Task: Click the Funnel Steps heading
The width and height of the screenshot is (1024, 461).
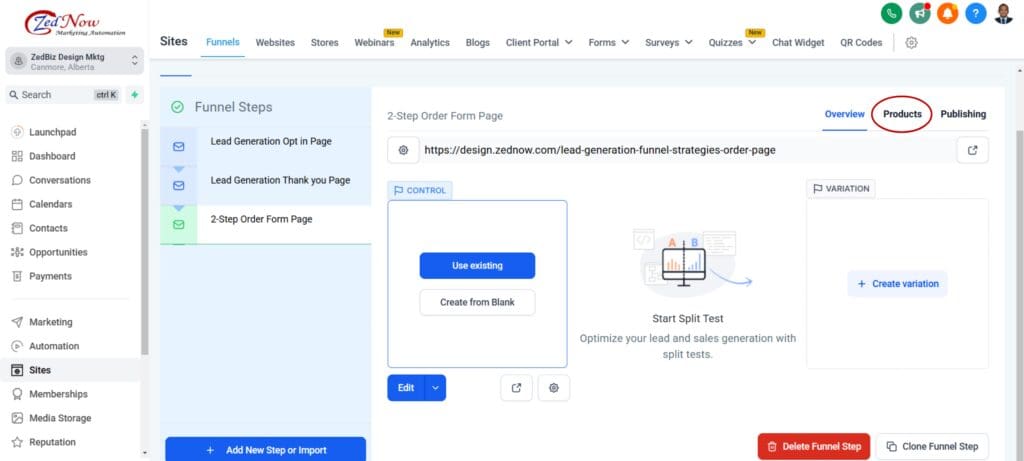Action: [x=233, y=107]
